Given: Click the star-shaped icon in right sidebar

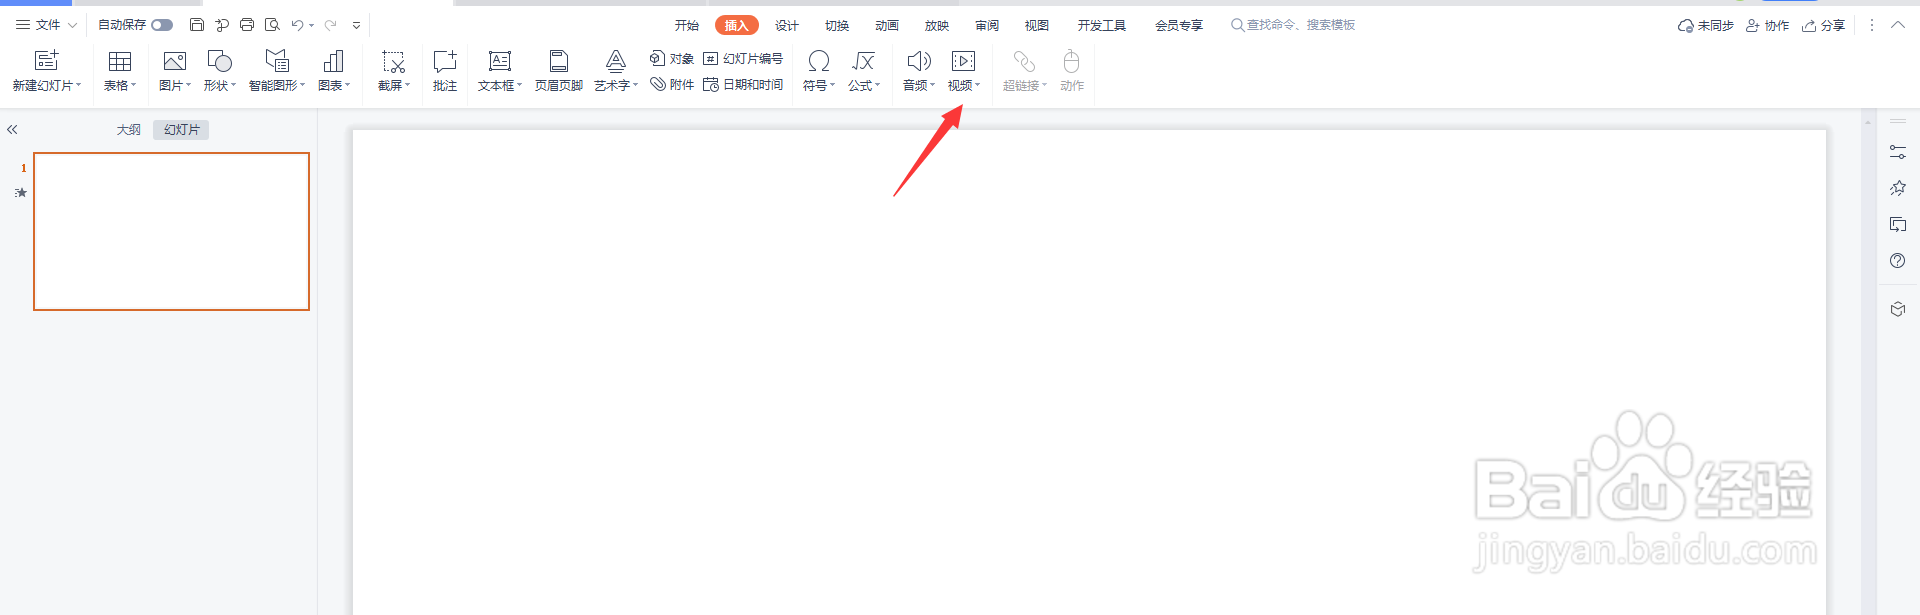Looking at the screenshot, I should pos(1897,188).
